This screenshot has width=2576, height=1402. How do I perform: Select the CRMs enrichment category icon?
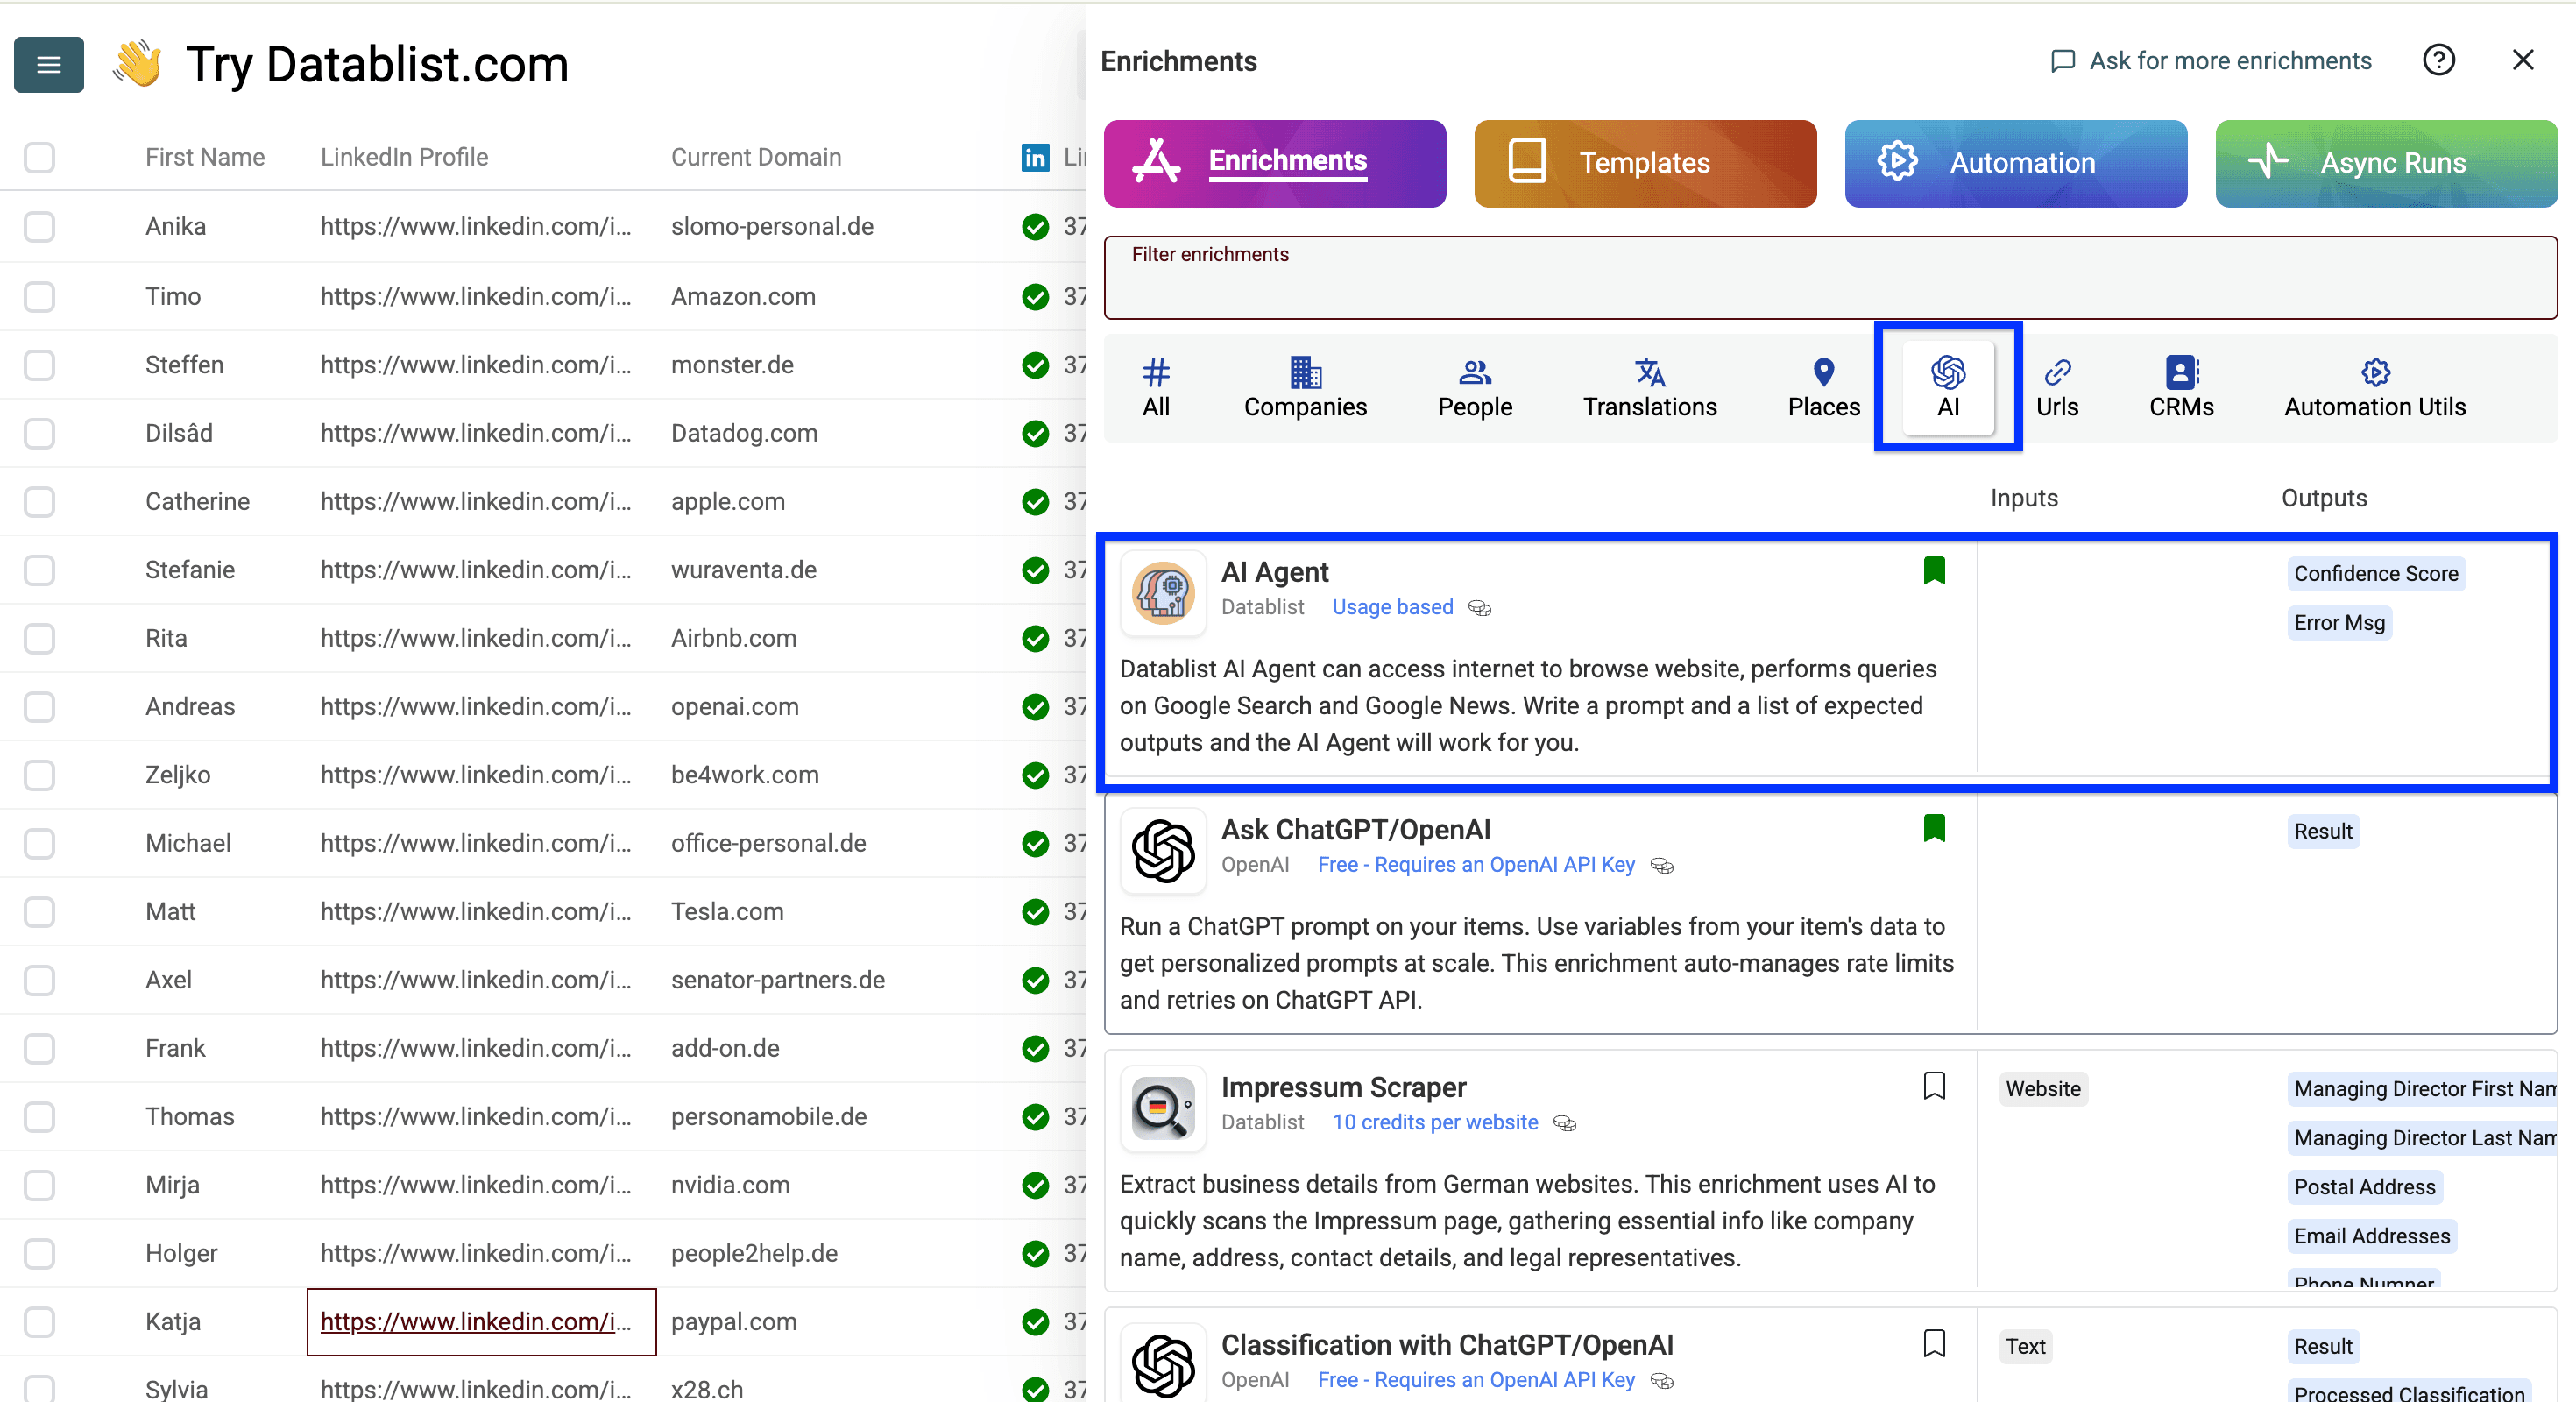[2180, 373]
